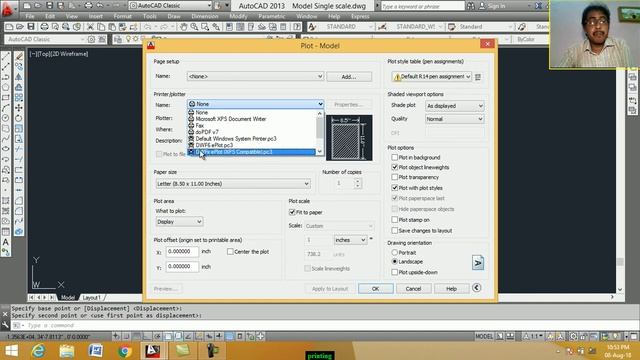Select the Ellipse tool in the Draw toolbar
Image resolution: width=640 pixels, height=360 pixels.
pos(6,149)
